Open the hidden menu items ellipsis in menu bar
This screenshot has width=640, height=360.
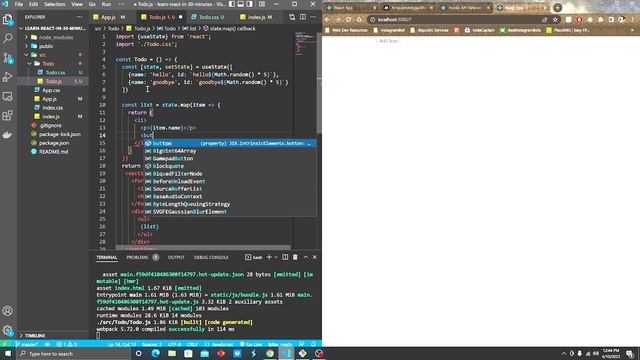(121, 4)
